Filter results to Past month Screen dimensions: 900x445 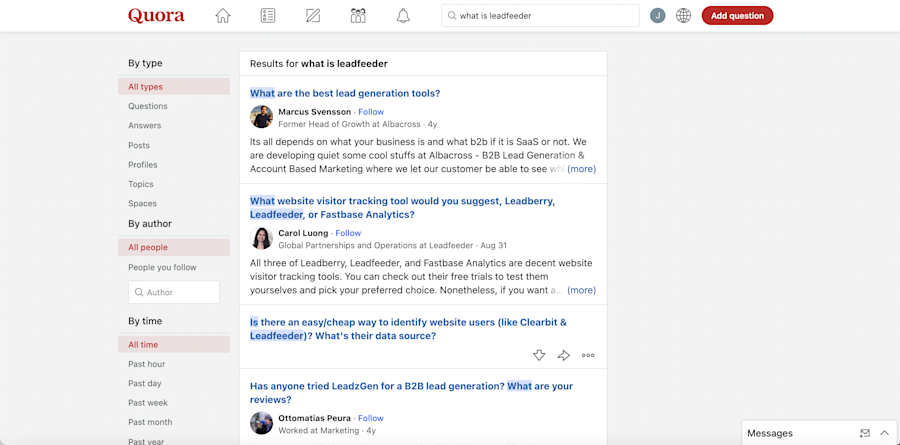coord(150,422)
